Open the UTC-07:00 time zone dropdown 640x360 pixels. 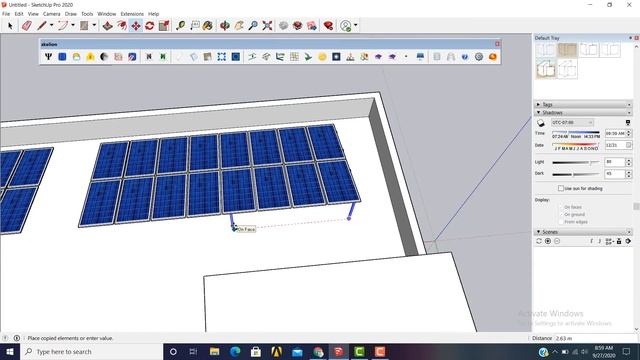572,122
